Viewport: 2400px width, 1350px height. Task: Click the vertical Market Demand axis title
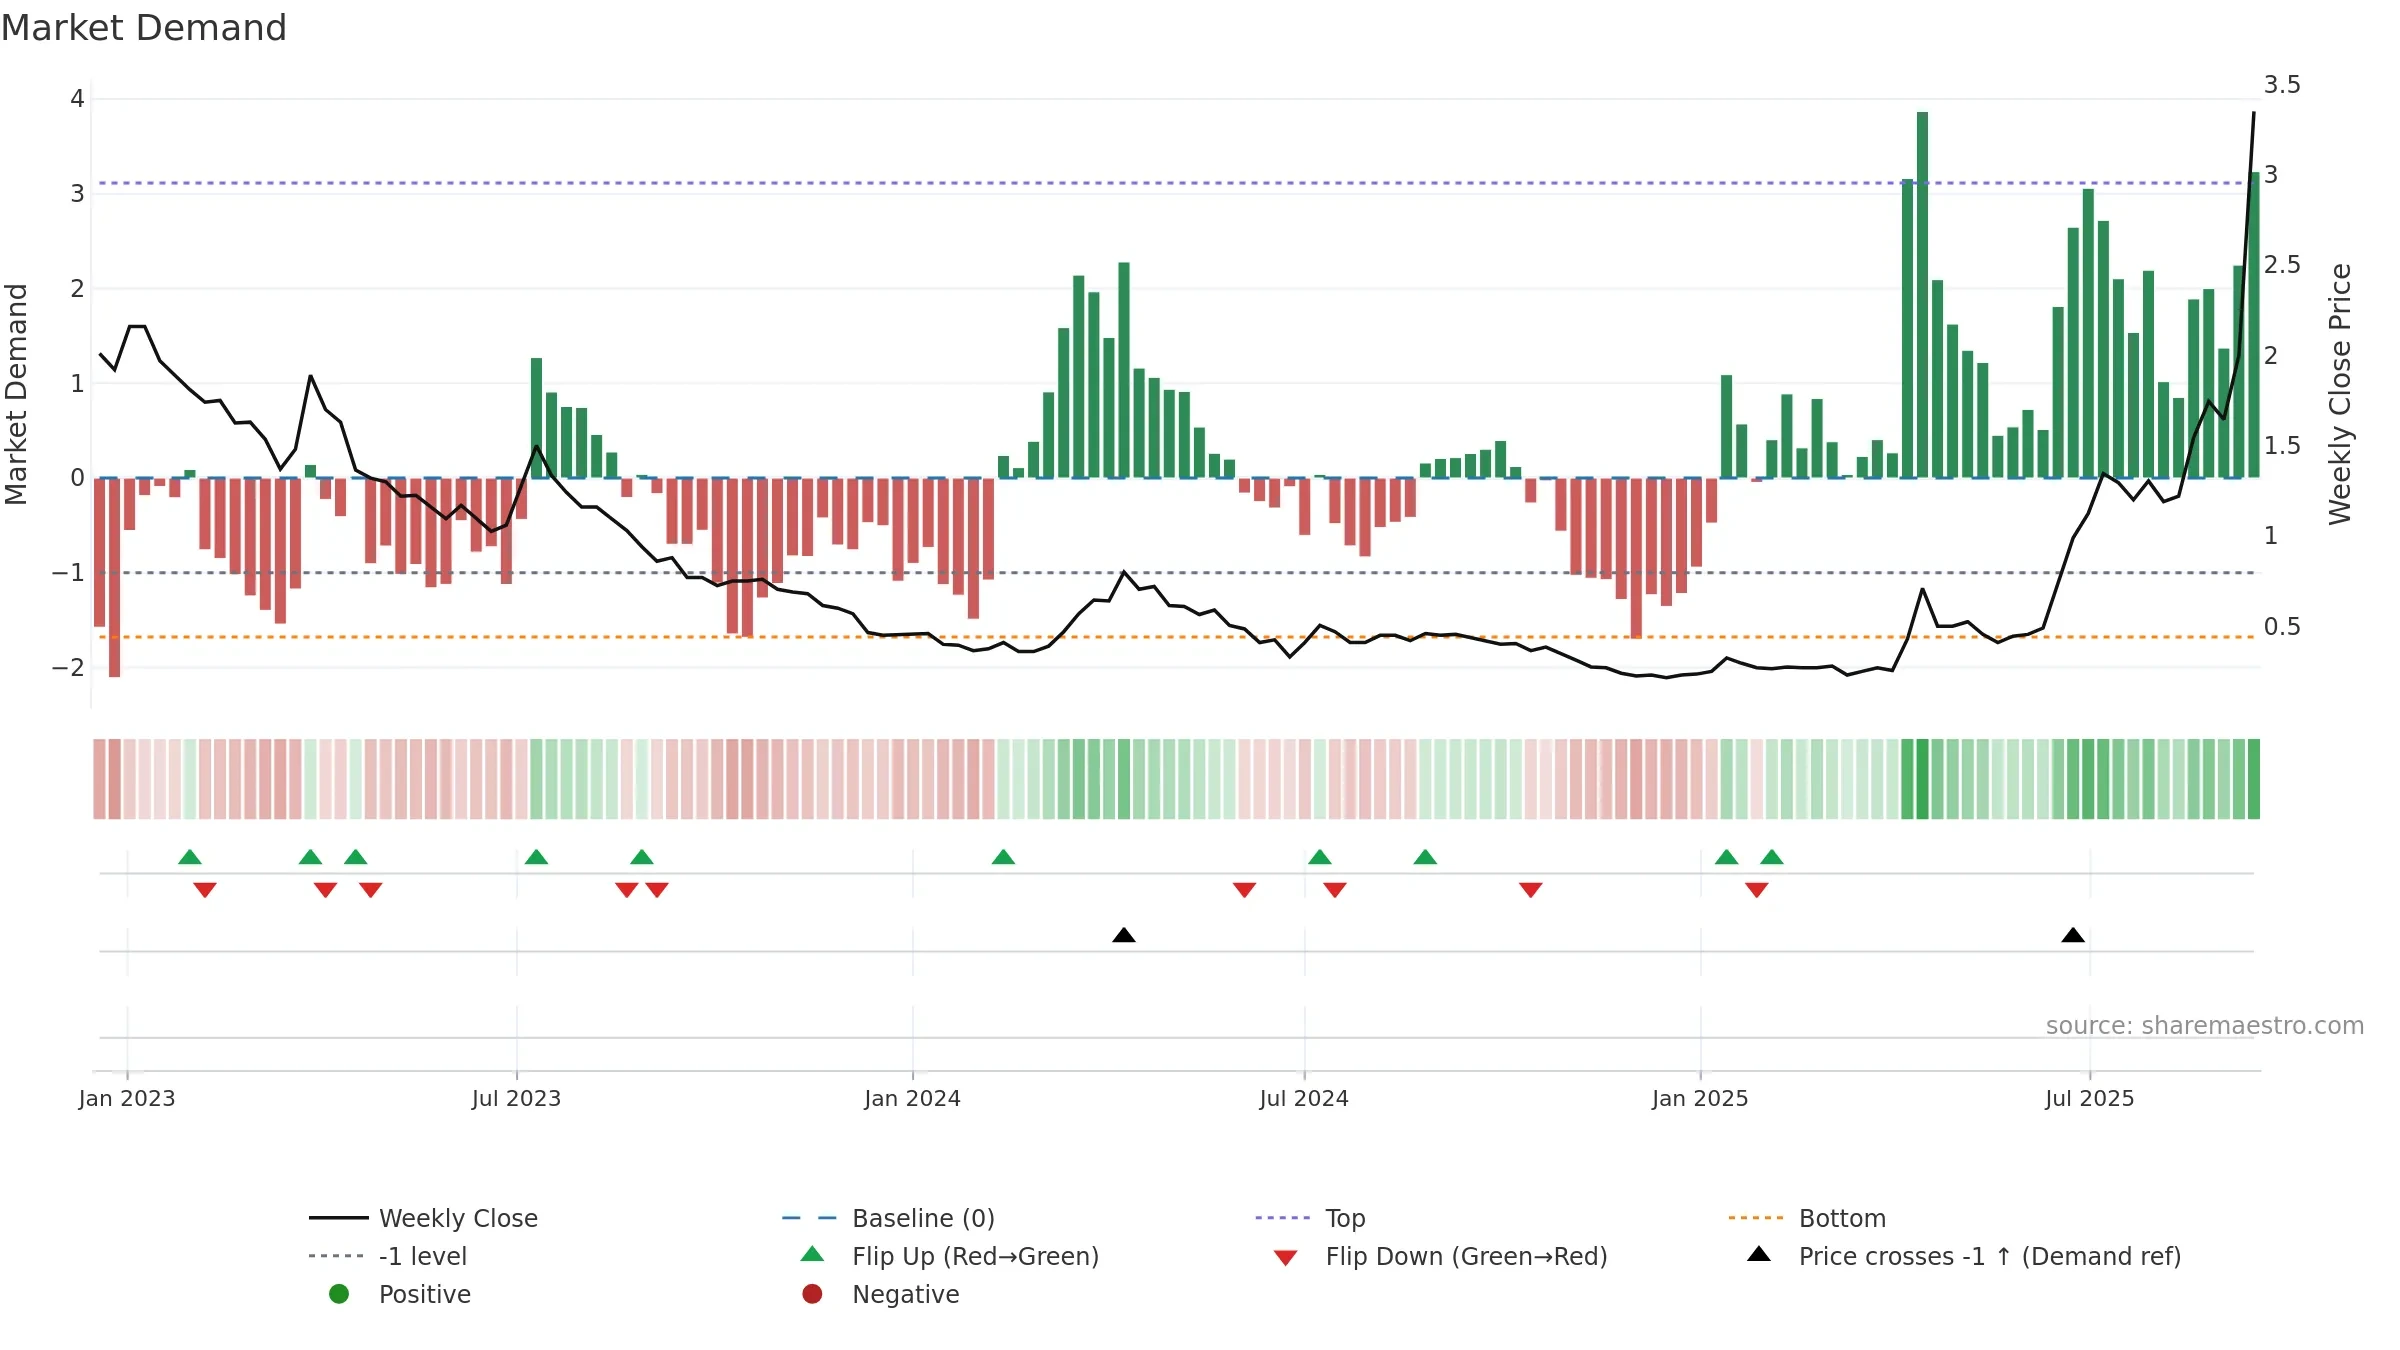(16, 394)
